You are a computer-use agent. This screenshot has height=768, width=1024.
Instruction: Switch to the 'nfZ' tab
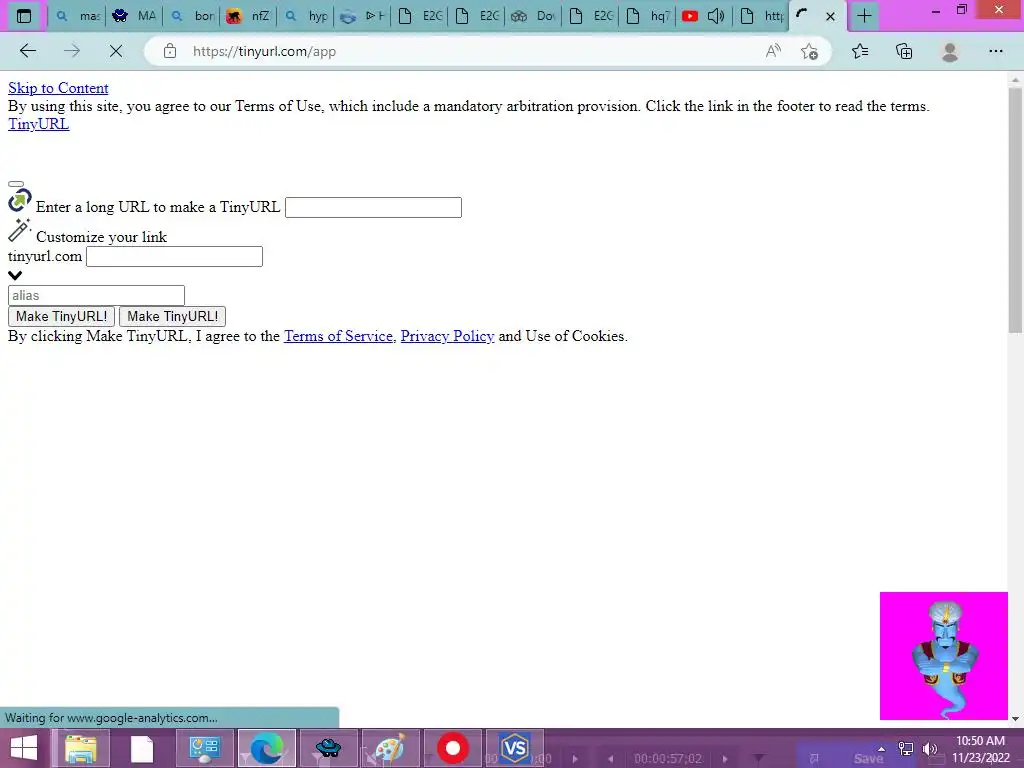pos(248,16)
